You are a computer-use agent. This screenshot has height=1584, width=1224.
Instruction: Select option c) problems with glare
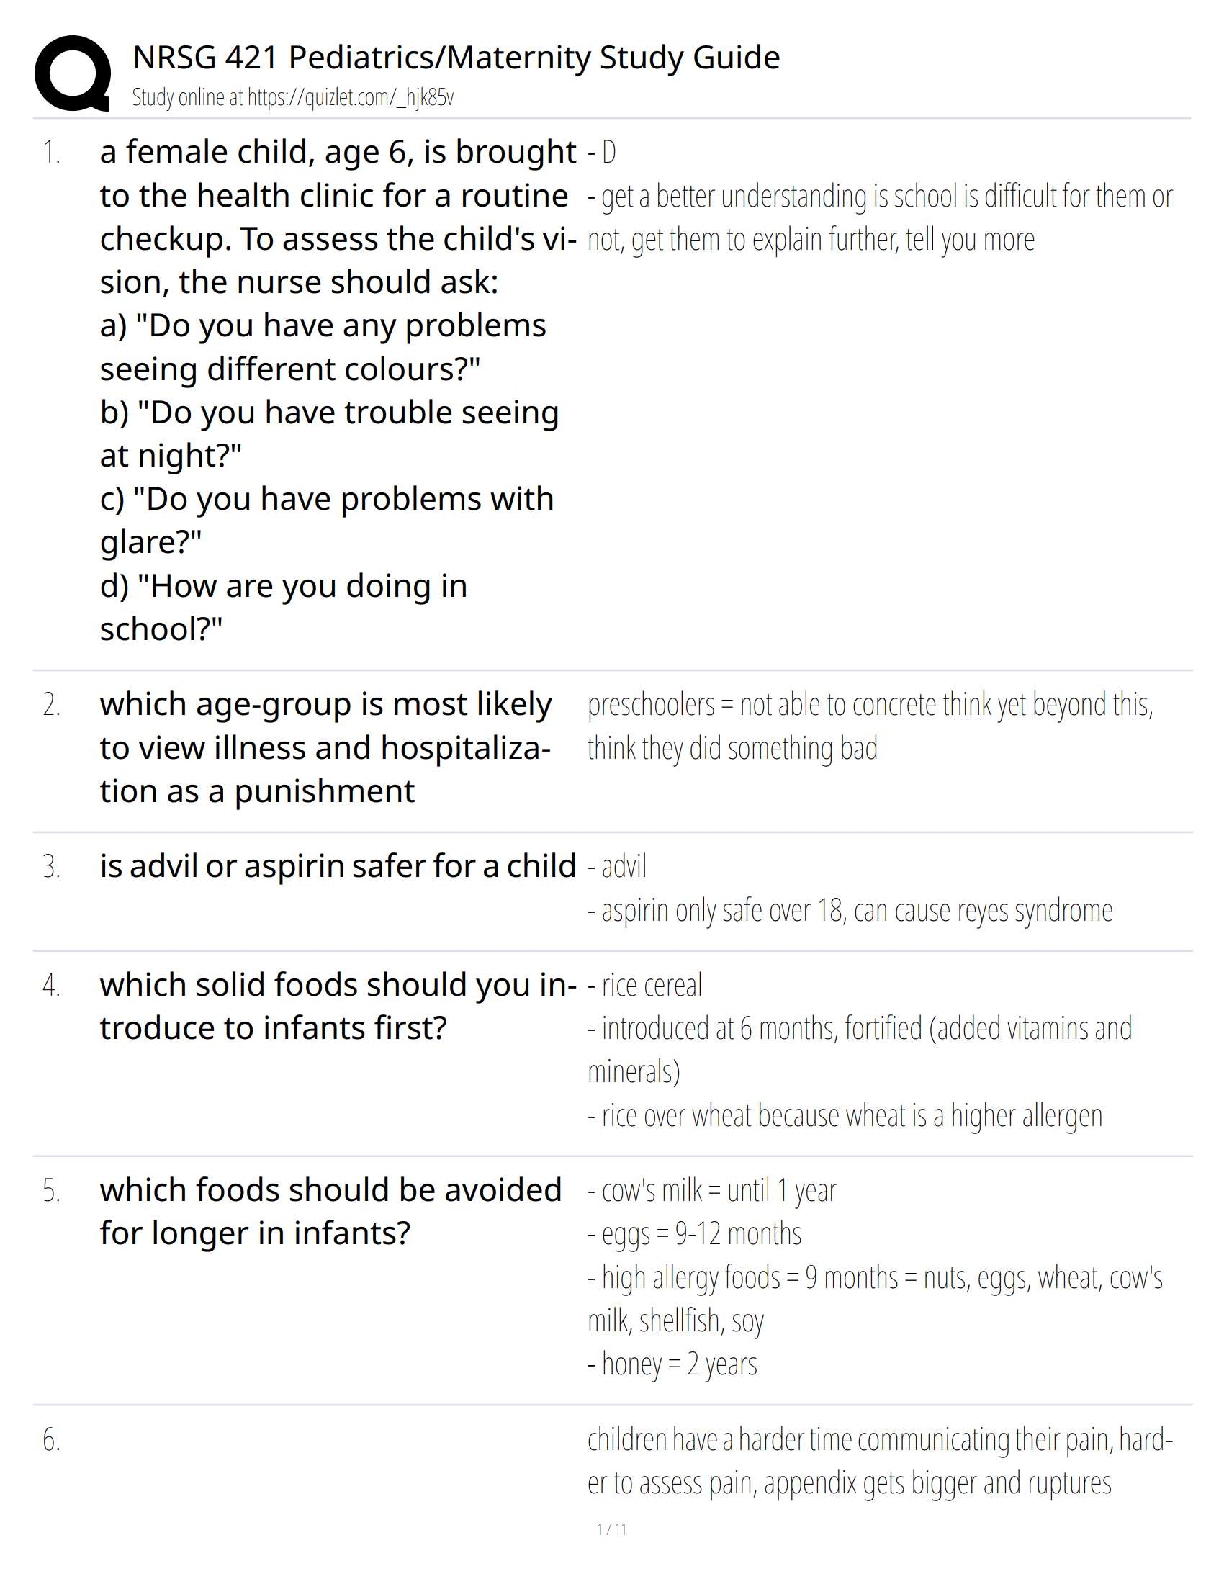pyautogui.click(x=326, y=520)
